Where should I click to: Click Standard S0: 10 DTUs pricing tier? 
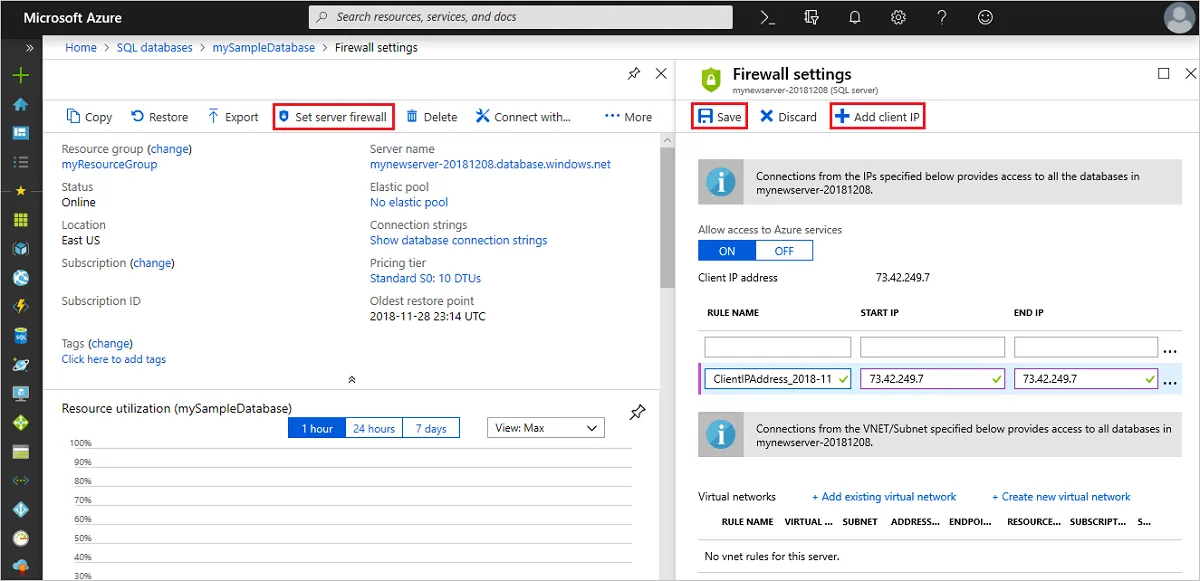pyautogui.click(x=425, y=278)
